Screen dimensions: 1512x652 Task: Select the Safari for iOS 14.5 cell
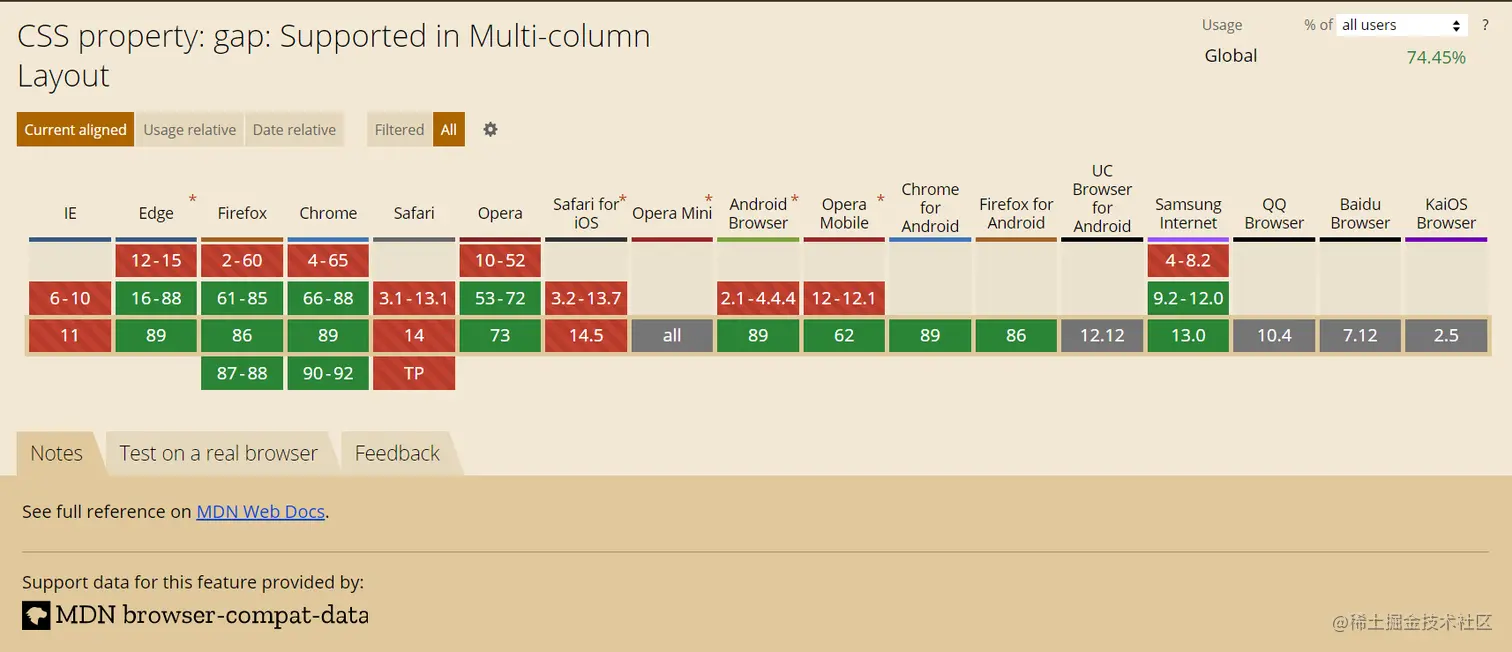tap(586, 336)
